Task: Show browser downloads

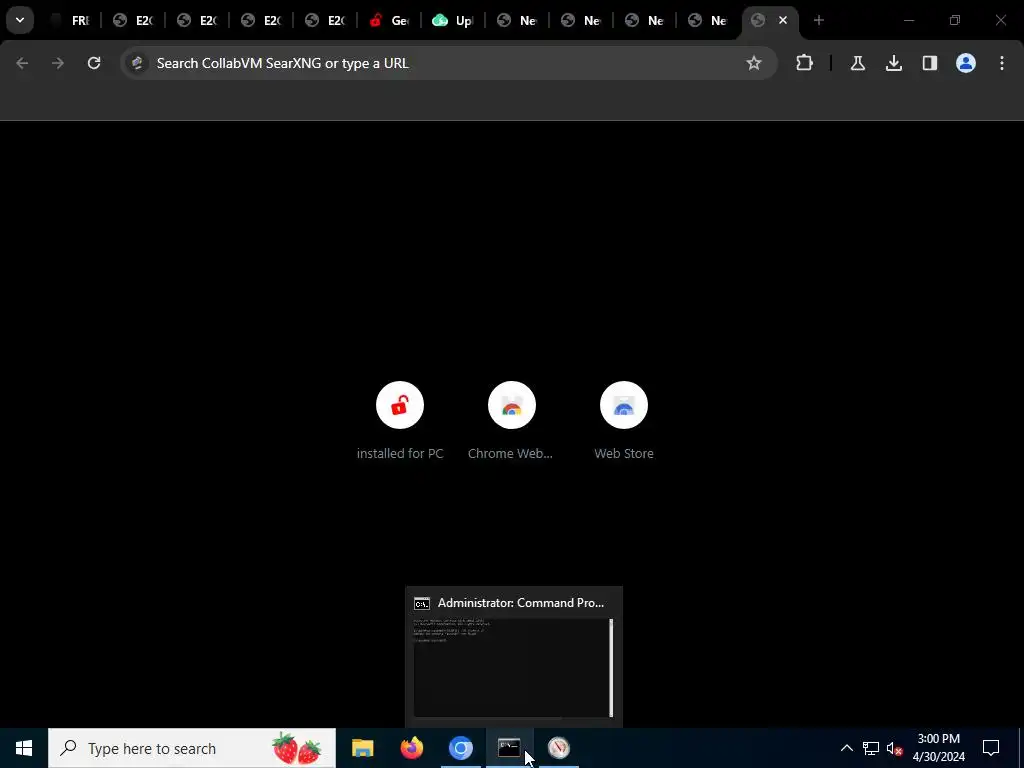Action: (x=893, y=63)
